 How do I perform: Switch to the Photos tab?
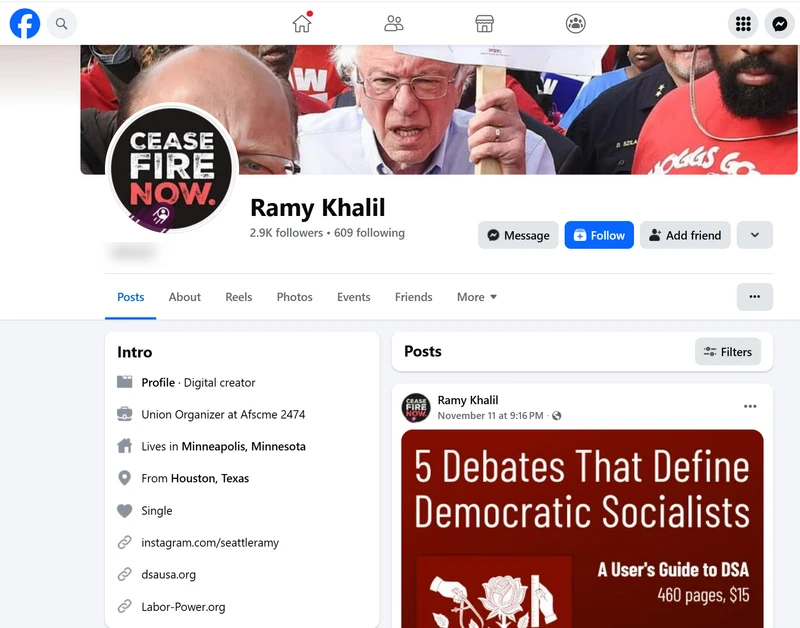[294, 297]
